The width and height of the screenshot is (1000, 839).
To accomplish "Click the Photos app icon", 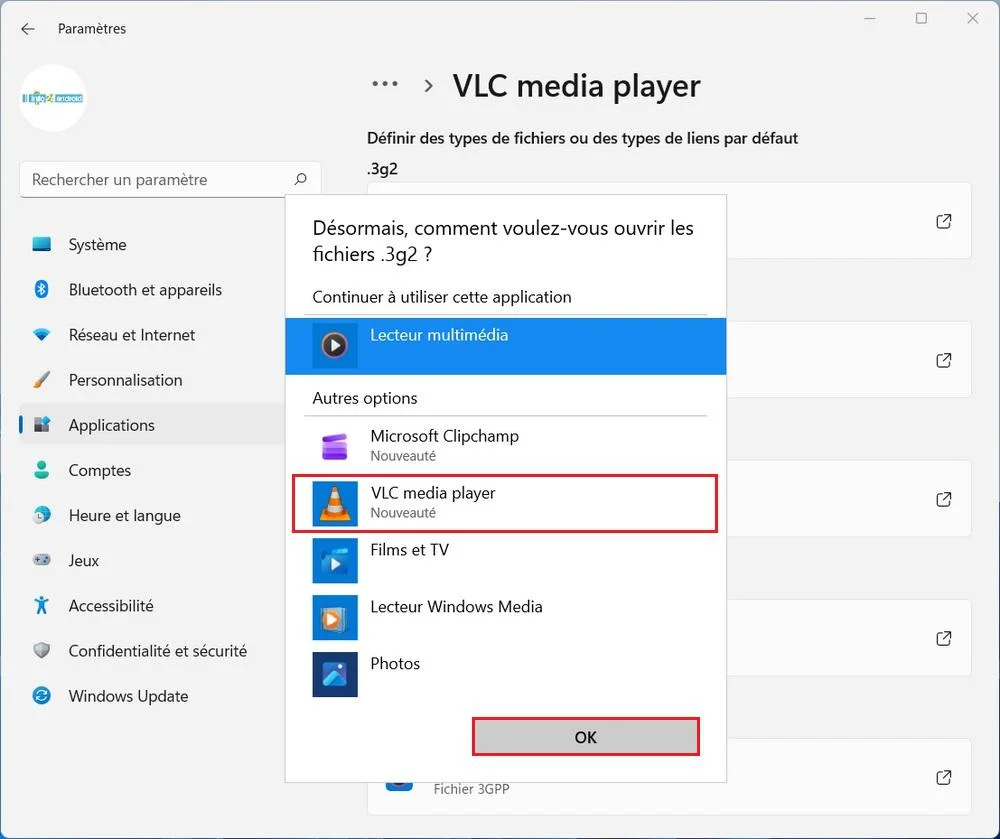I will (x=335, y=674).
